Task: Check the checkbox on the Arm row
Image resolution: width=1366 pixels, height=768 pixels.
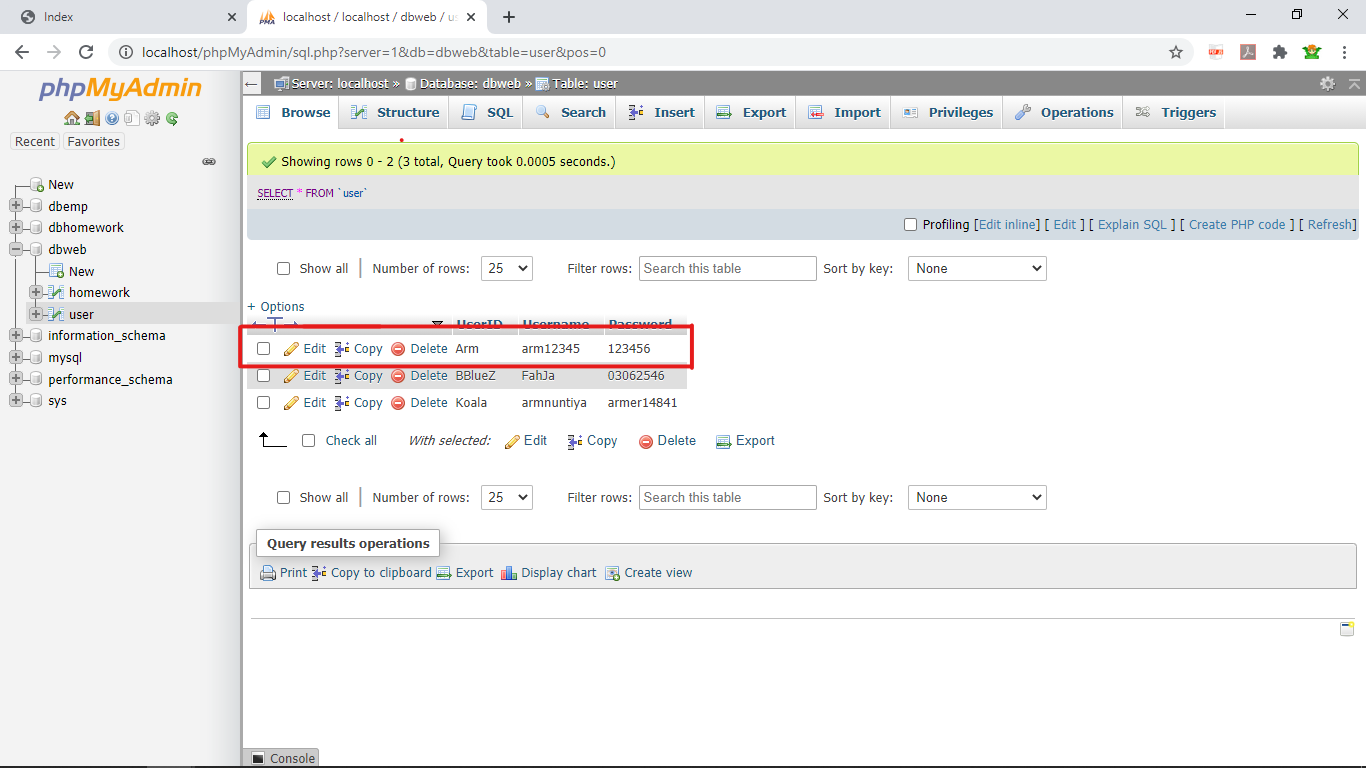Action: (x=263, y=348)
